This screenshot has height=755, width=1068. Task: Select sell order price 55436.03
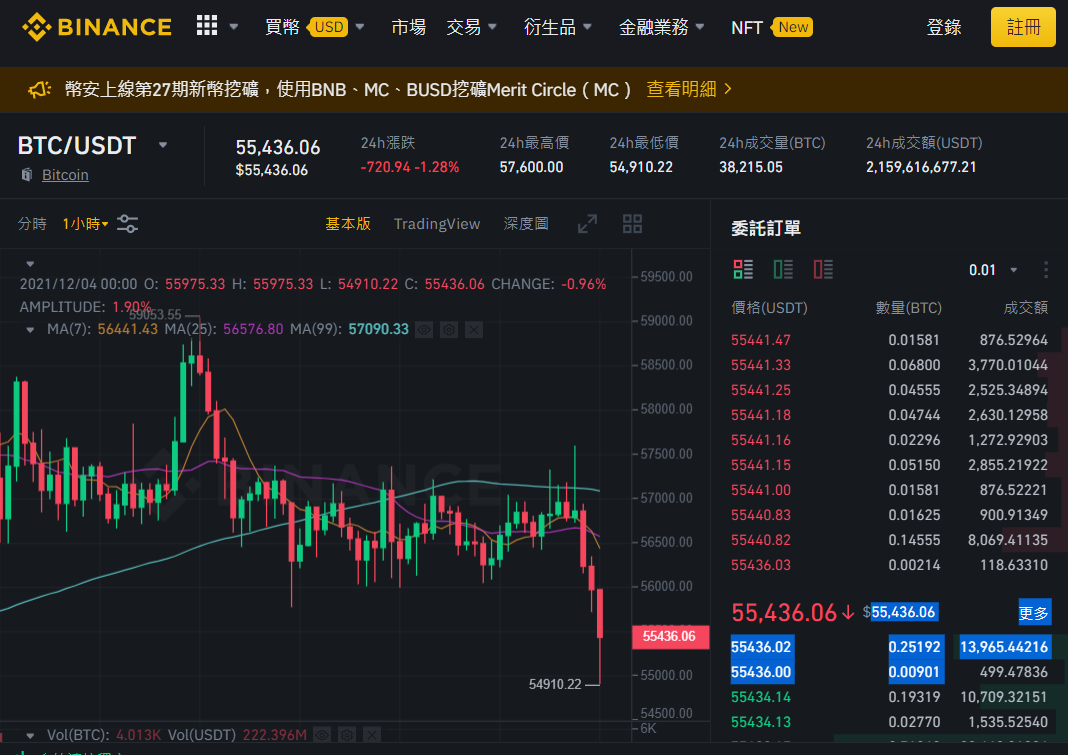click(x=761, y=564)
